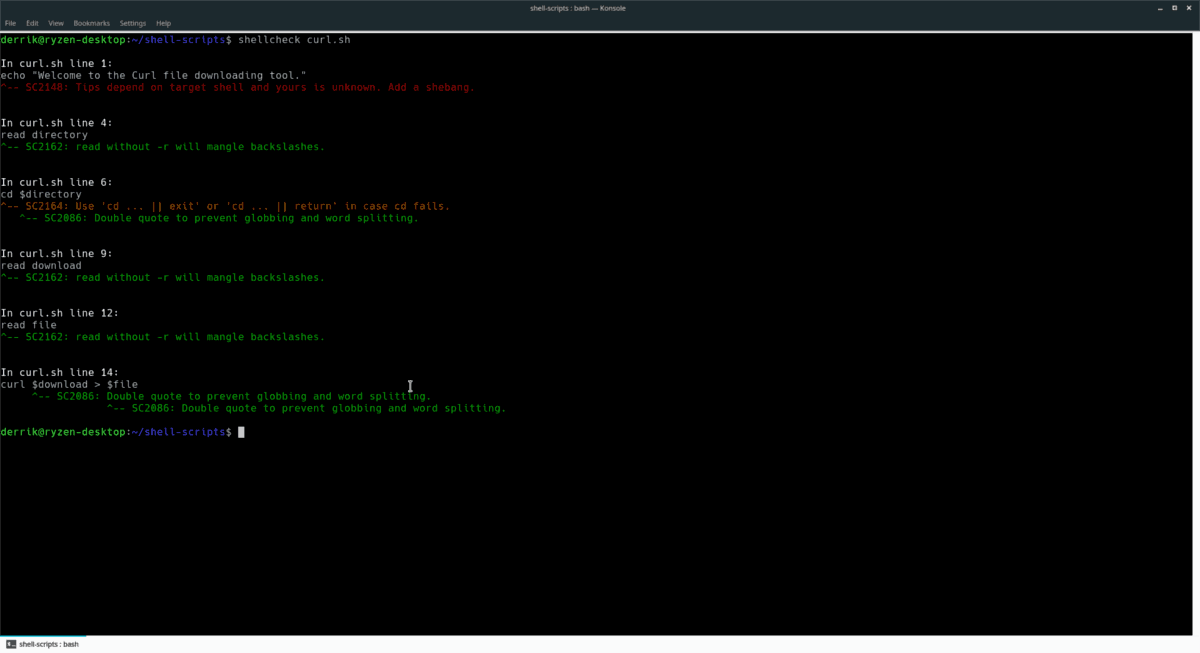Open the Help menu
This screenshot has width=1200, height=653.
(163, 23)
